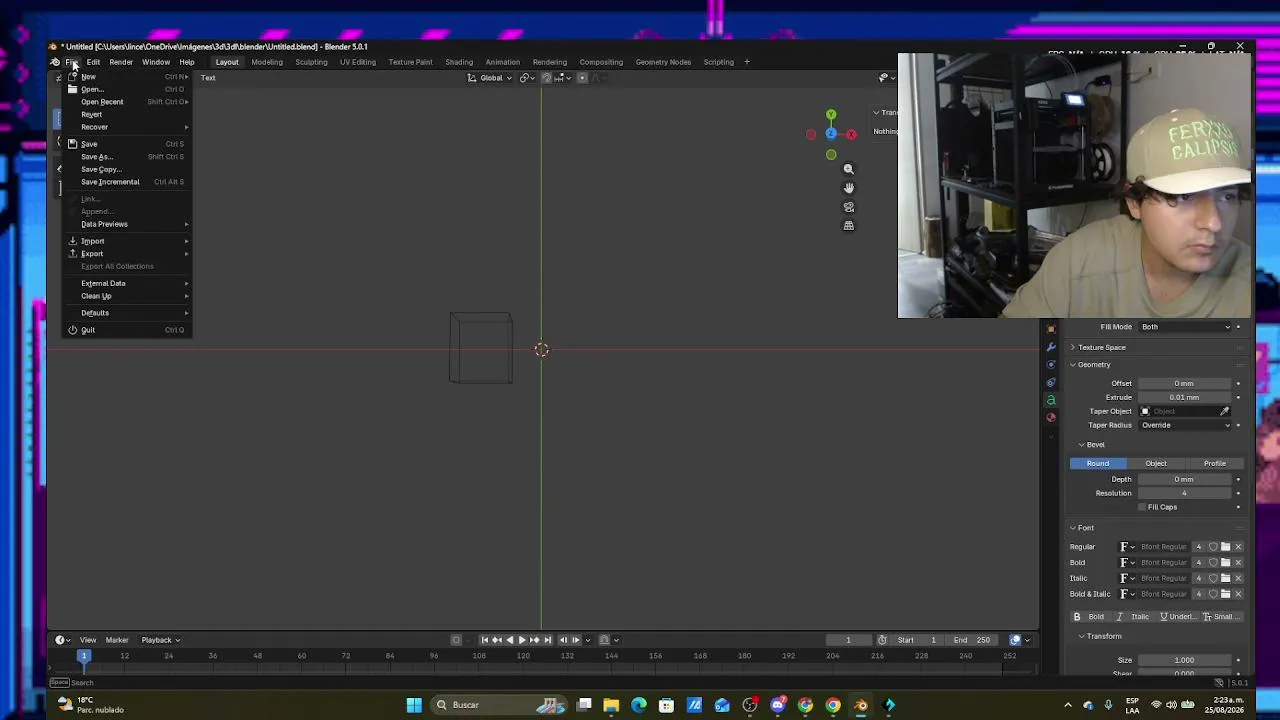Jump to the timeline start frame

click(x=485, y=640)
